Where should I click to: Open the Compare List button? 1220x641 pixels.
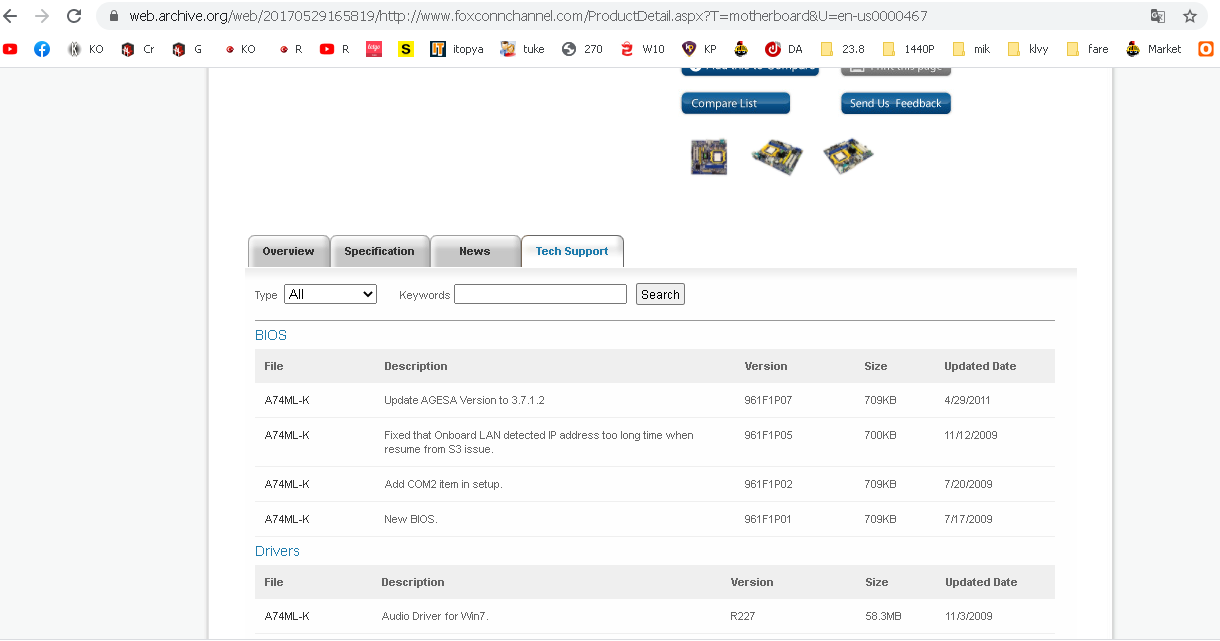(x=735, y=103)
